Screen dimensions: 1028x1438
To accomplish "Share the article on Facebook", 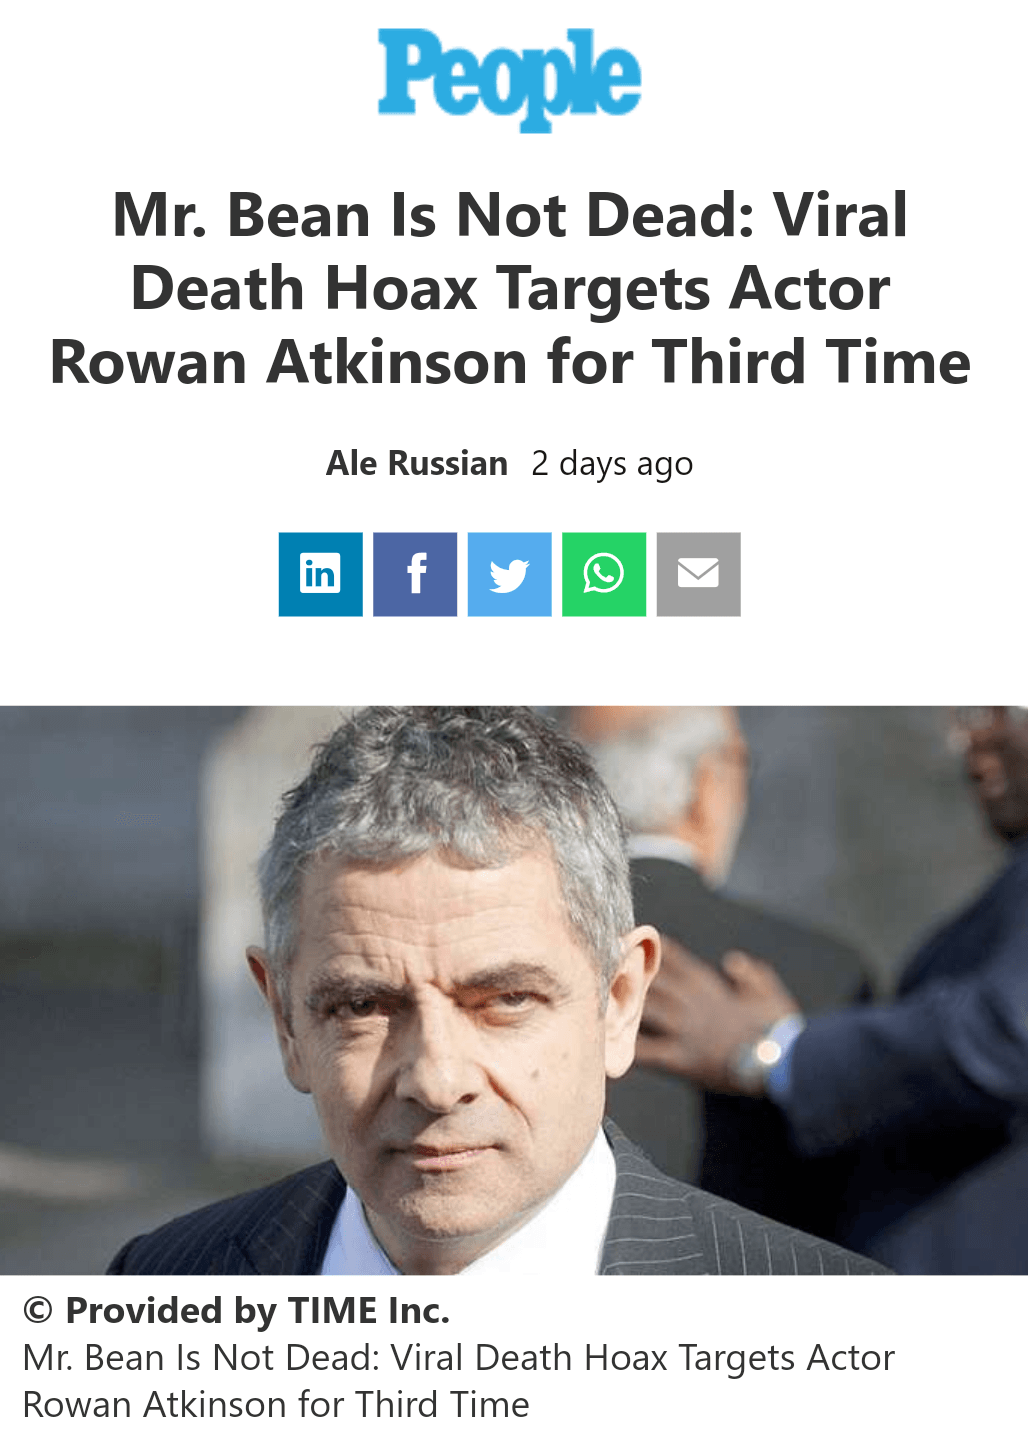I will pos(415,574).
